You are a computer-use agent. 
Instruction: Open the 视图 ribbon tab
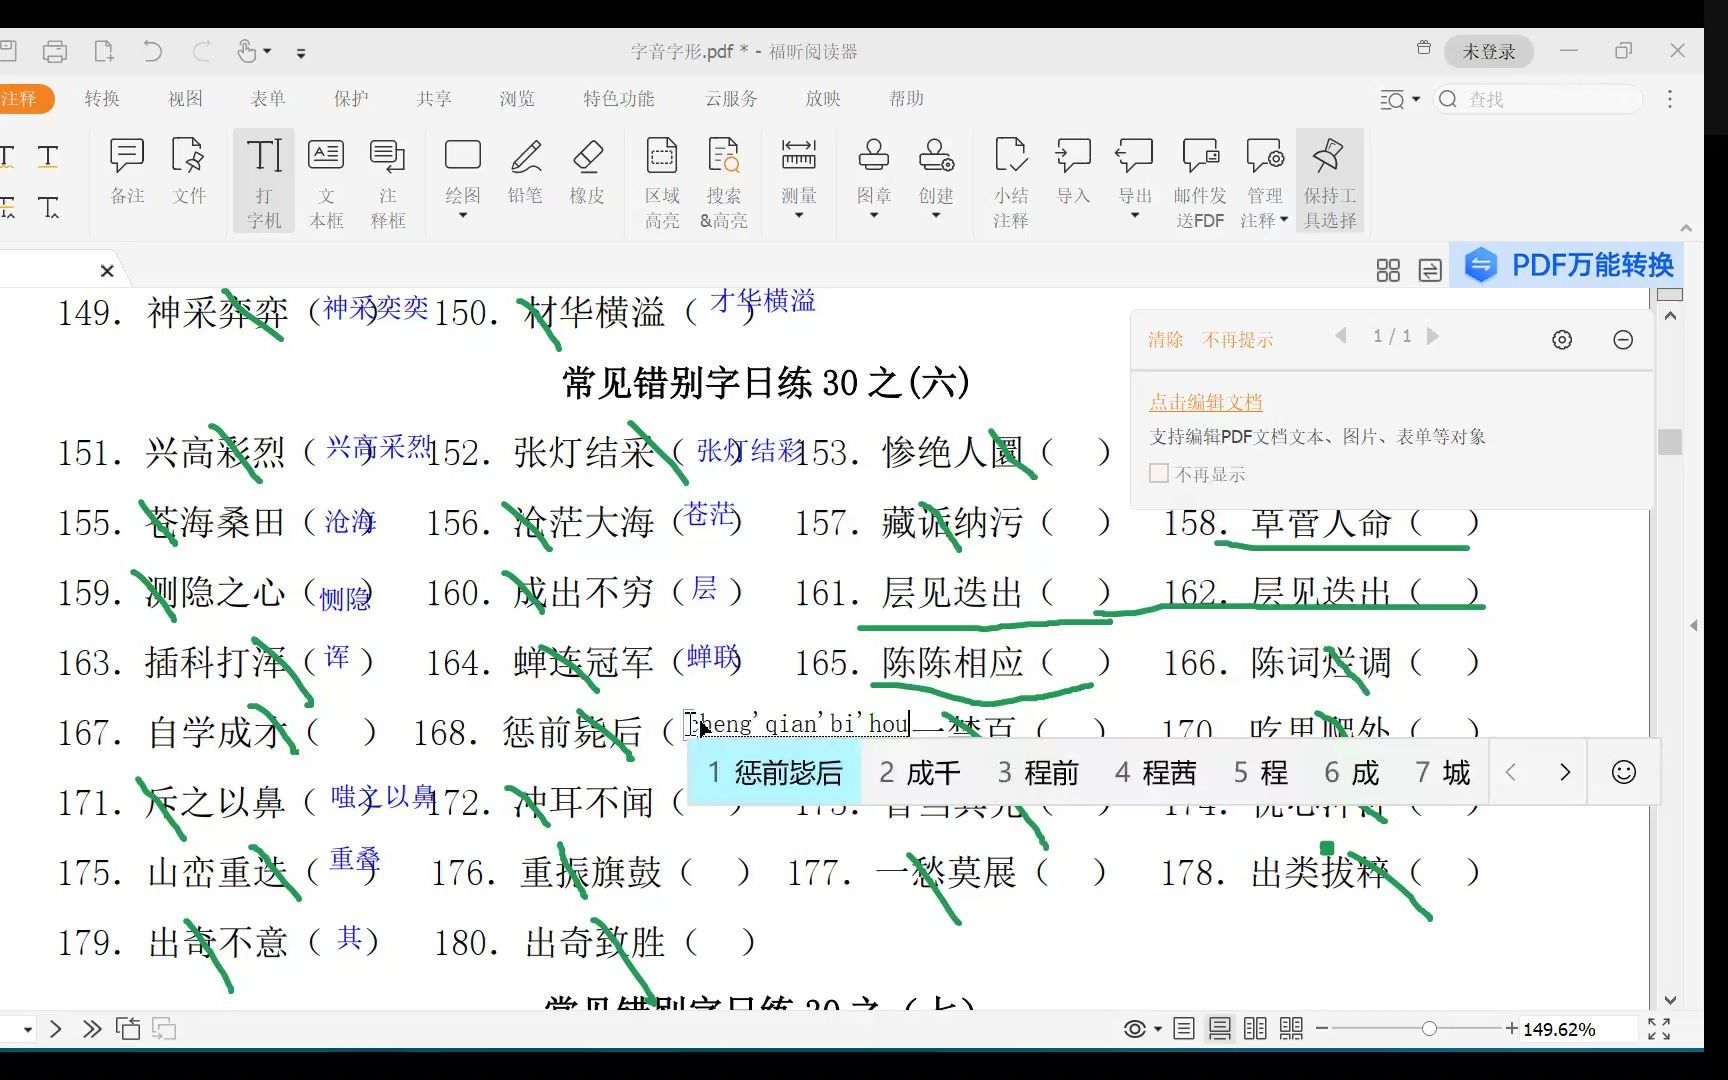pos(185,99)
